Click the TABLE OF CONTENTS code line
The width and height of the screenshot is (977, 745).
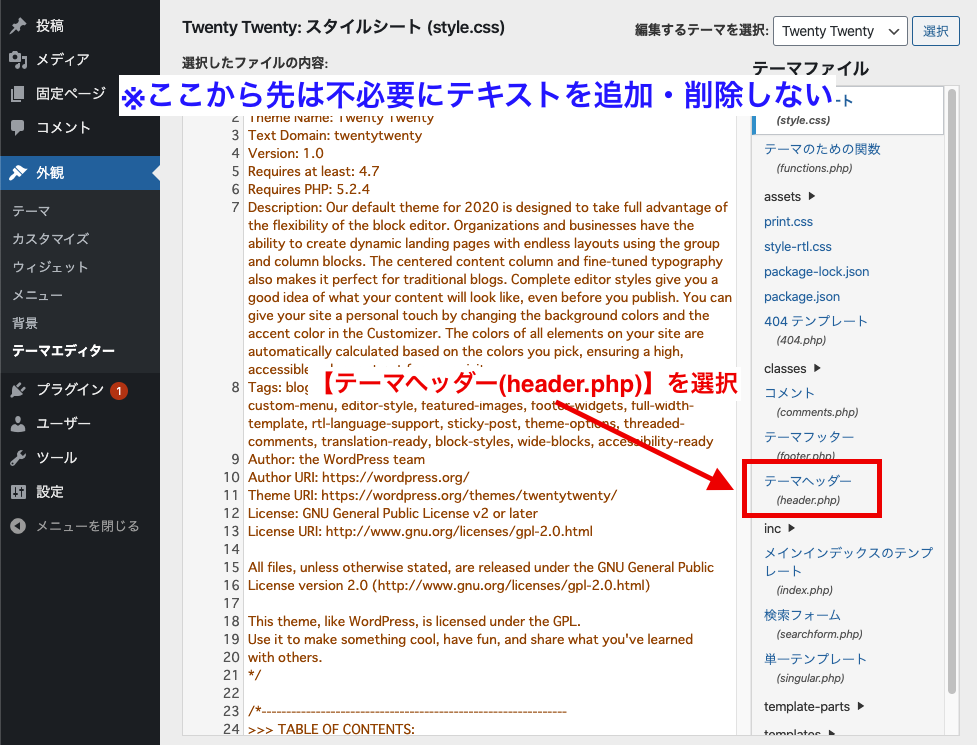331,729
